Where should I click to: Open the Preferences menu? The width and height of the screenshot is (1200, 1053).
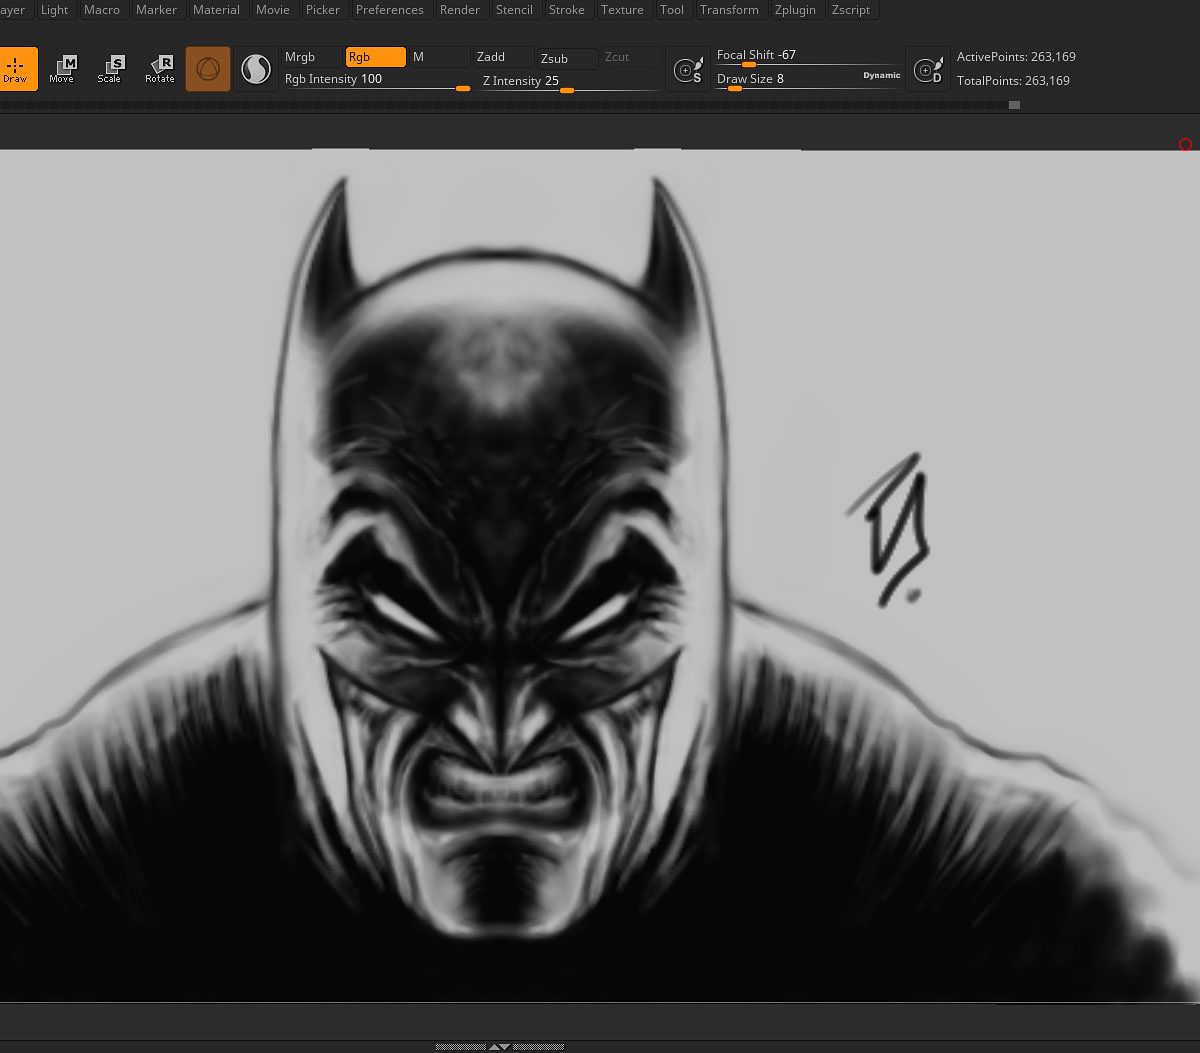(x=390, y=10)
